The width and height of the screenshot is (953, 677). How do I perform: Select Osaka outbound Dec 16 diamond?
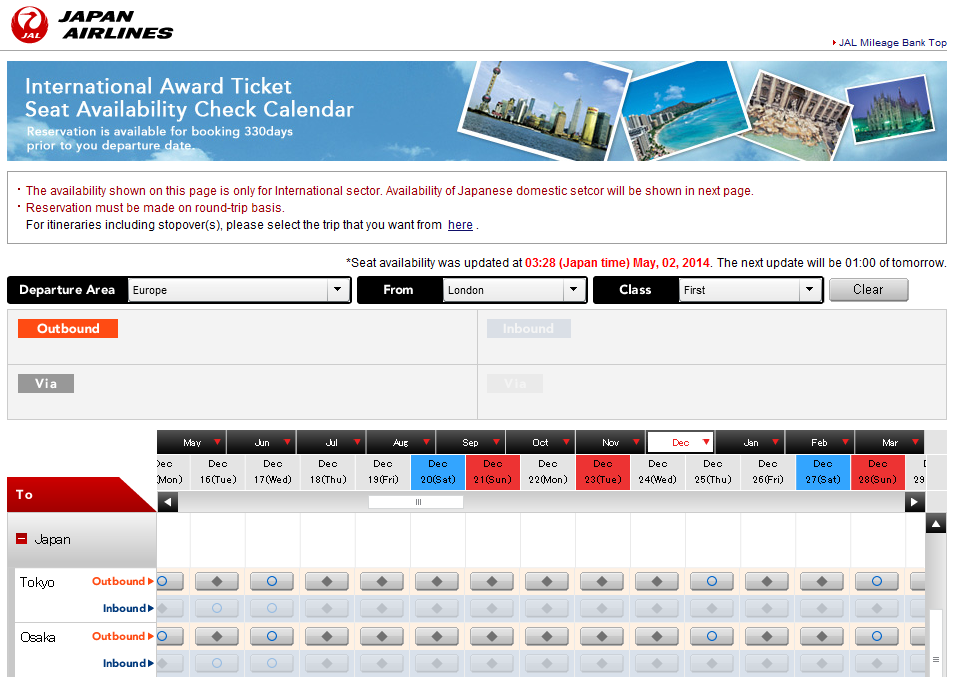click(217, 636)
